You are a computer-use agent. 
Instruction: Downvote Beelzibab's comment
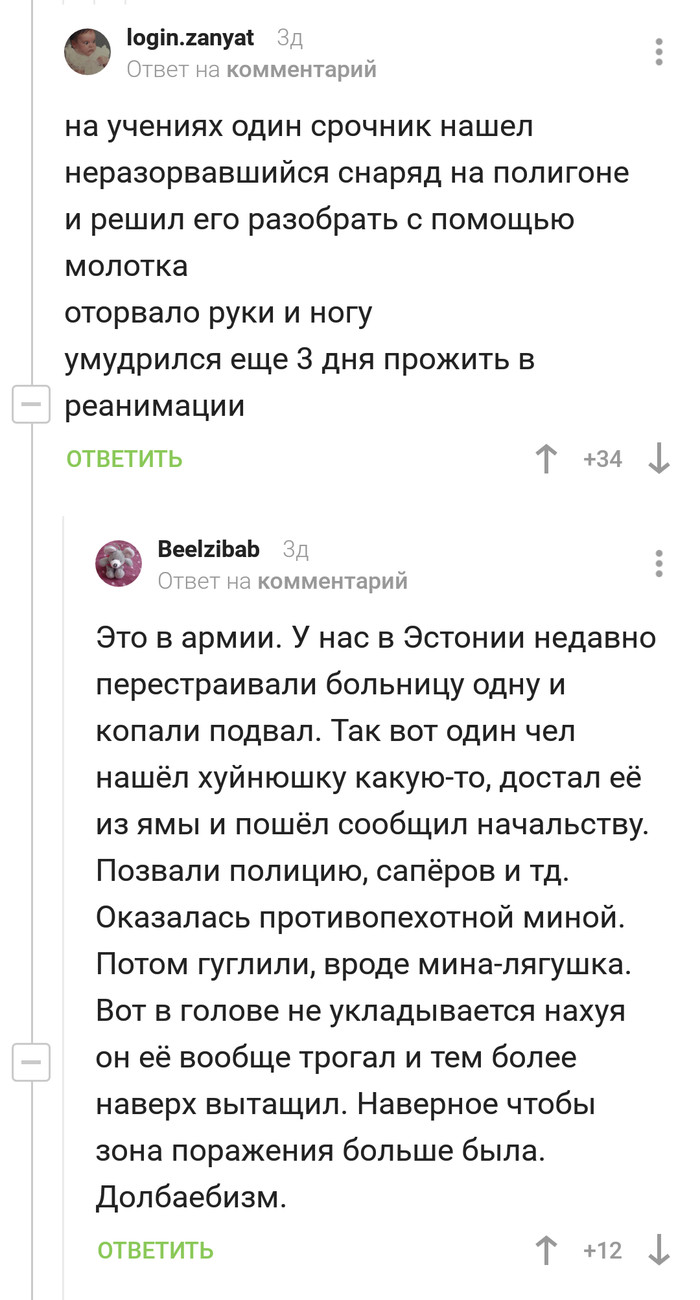(659, 1250)
